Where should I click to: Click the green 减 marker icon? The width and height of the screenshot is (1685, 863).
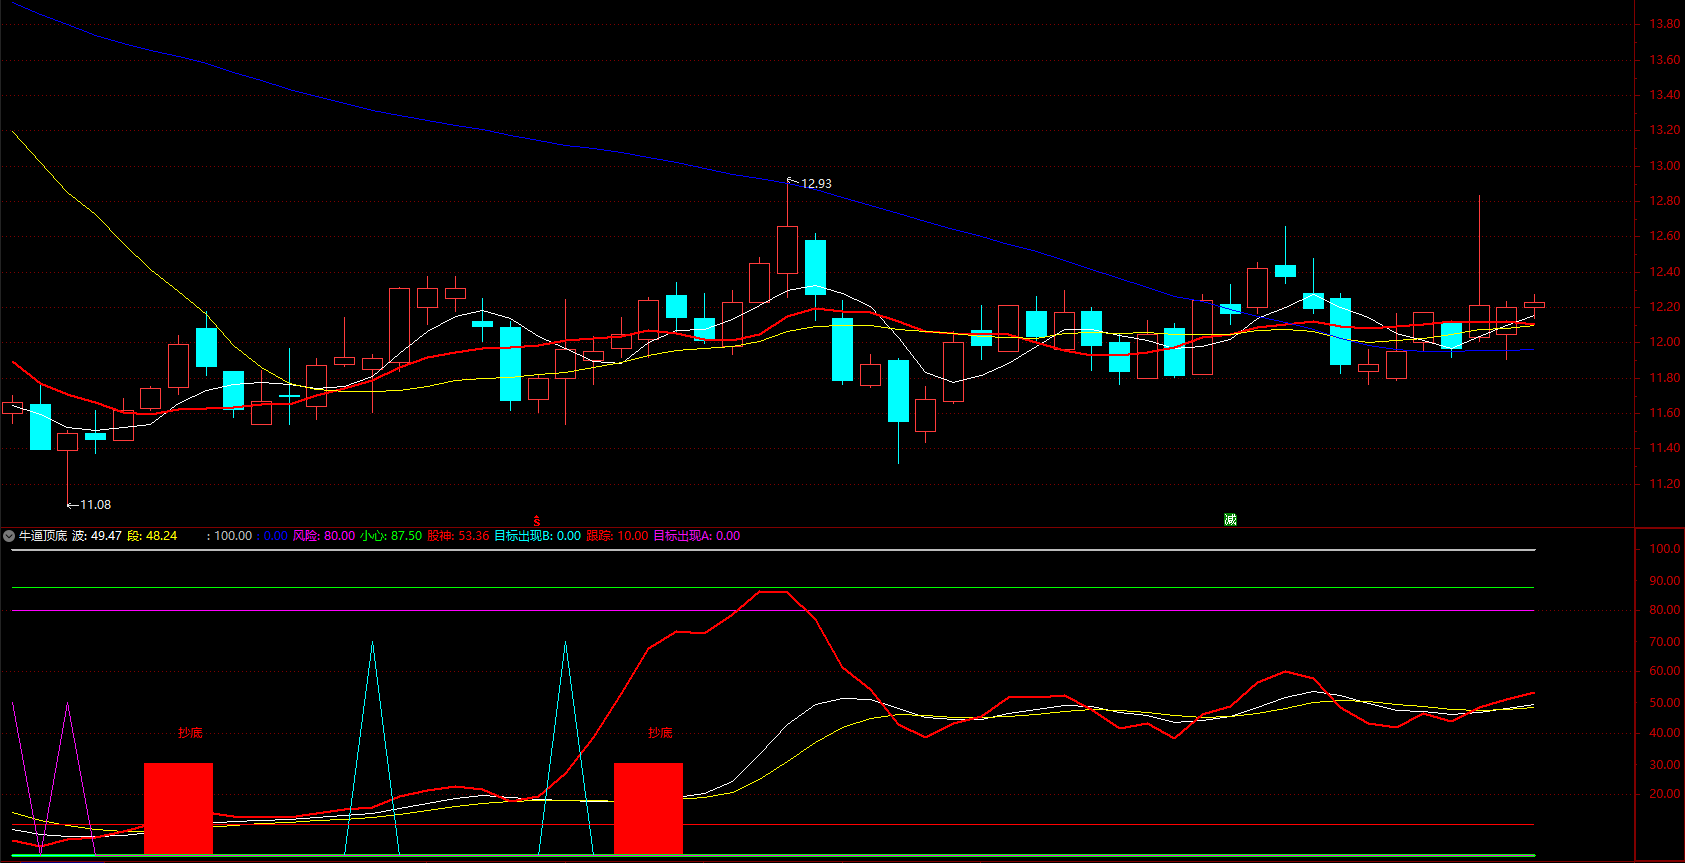1230,519
